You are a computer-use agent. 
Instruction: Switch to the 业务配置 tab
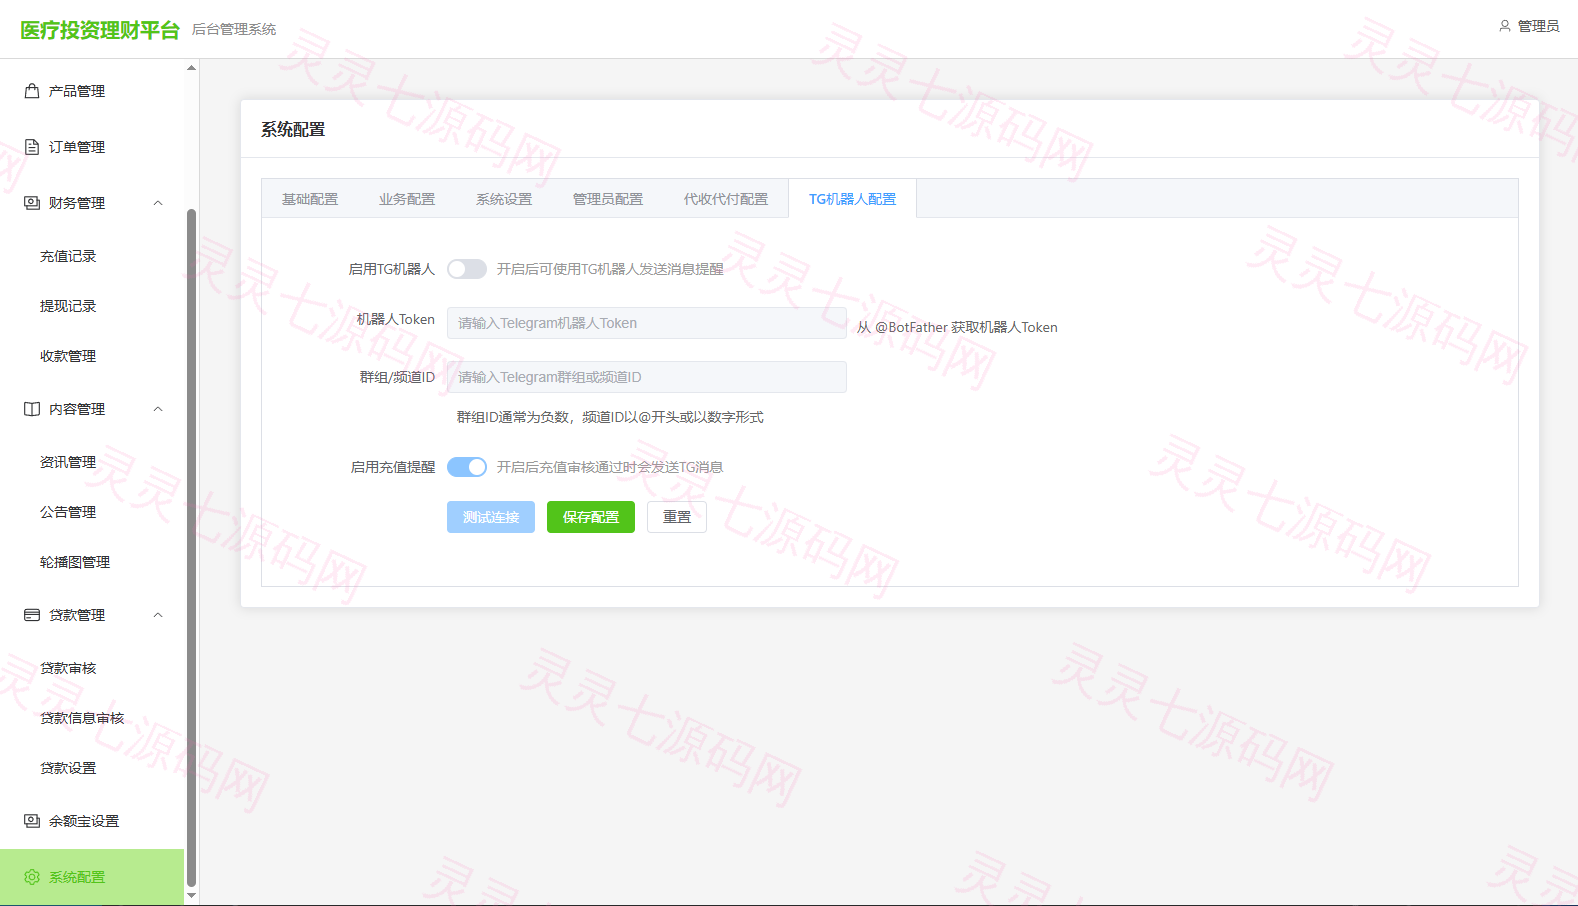pos(407,199)
